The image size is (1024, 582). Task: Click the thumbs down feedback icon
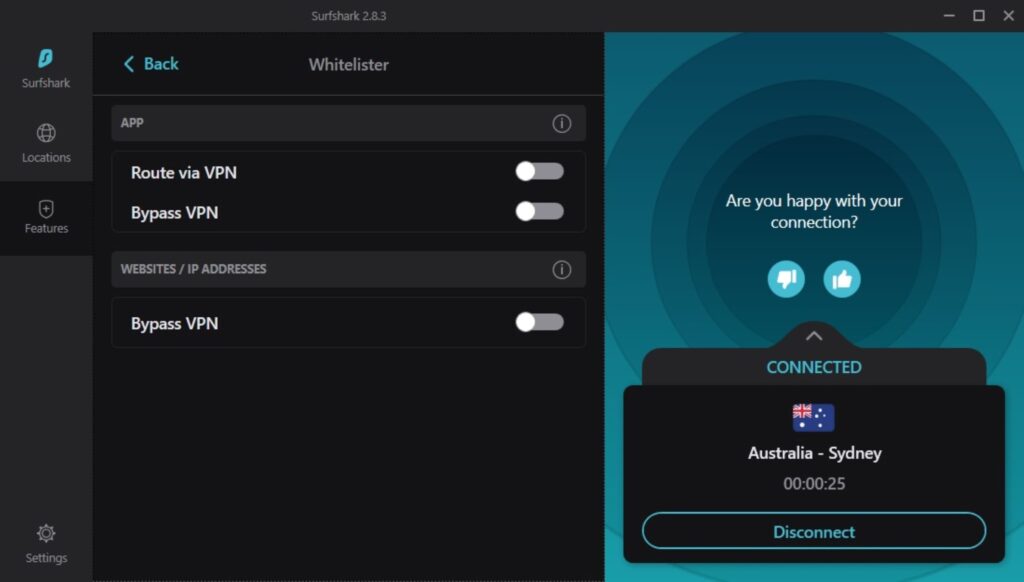[x=786, y=279]
